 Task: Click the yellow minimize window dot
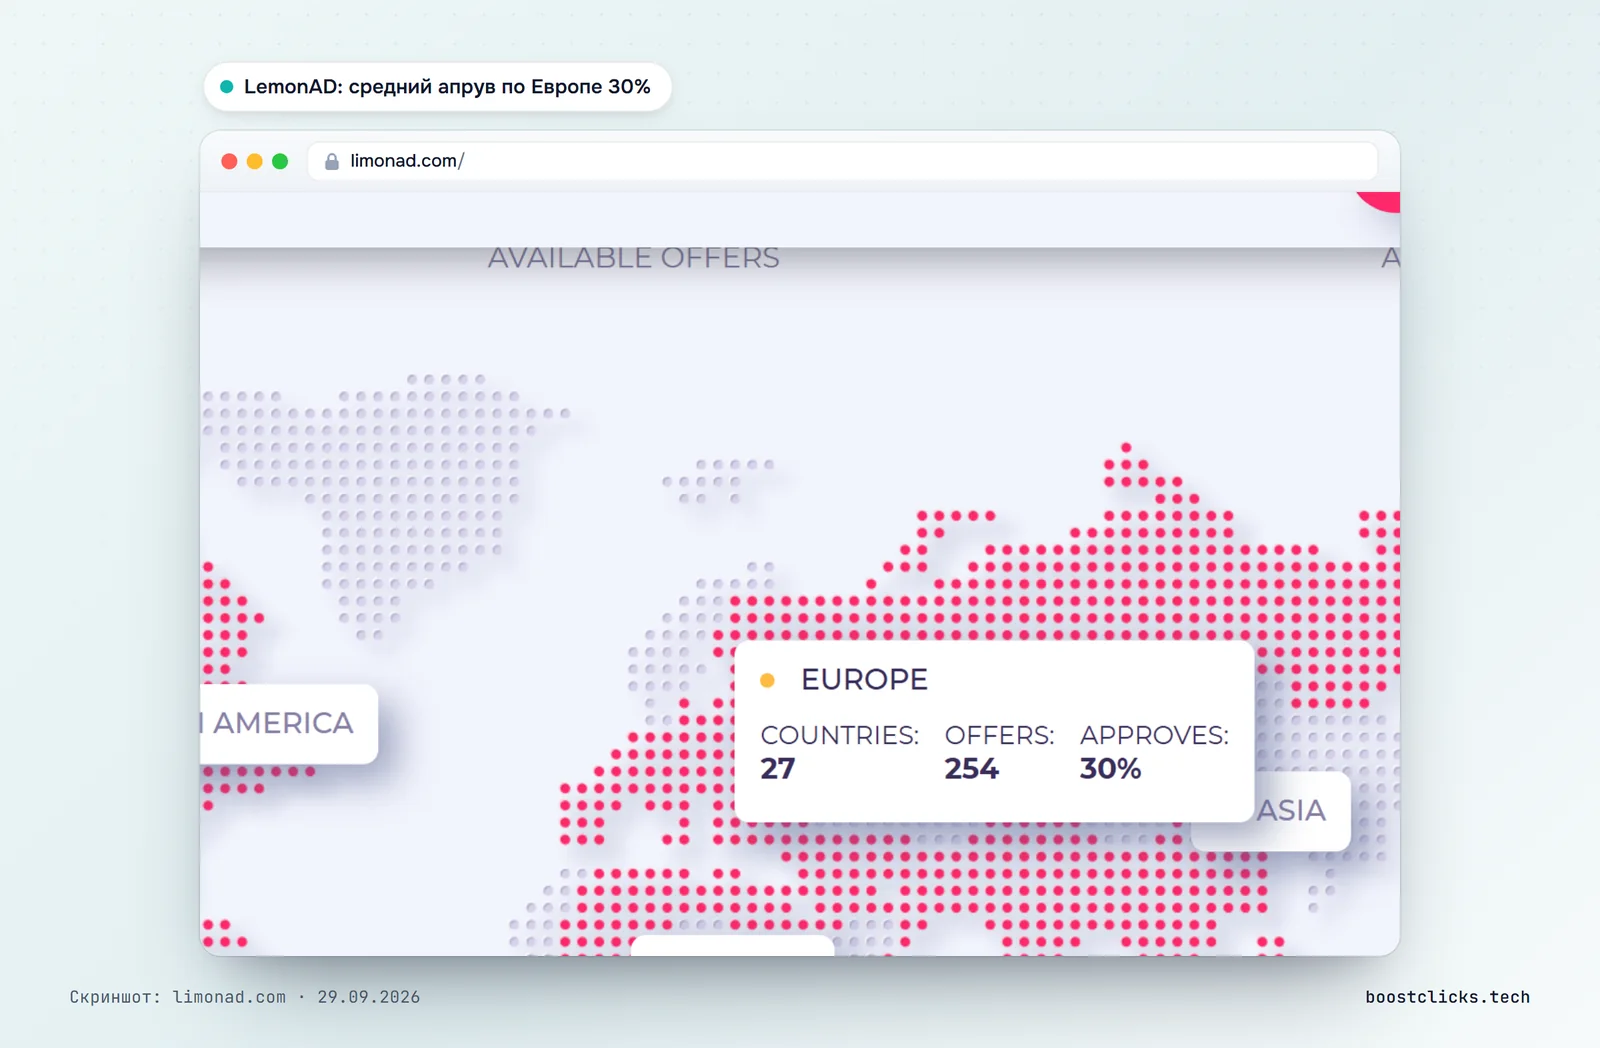pyautogui.click(x=255, y=161)
